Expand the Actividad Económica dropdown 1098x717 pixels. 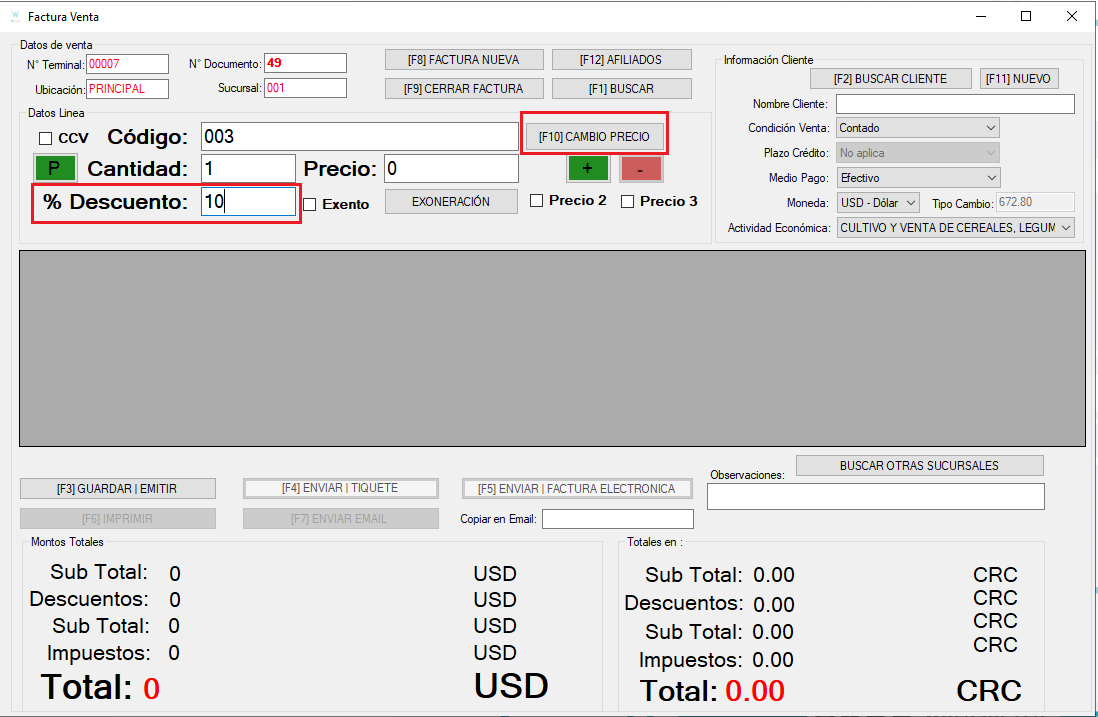[955, 228]
